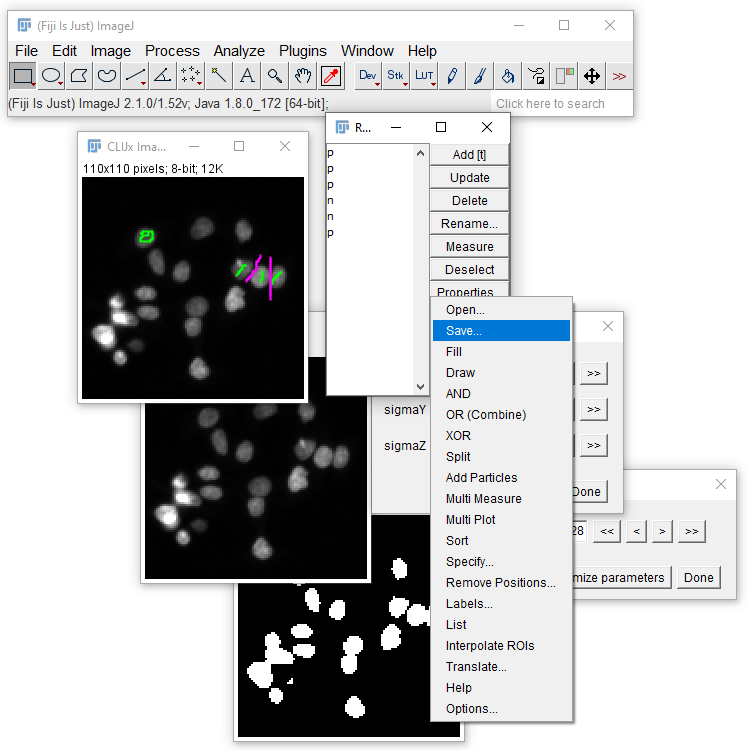748x750 pixels.
Task: Choose OR (Combine) in the popup menu
Action: (x=501, y=415)
